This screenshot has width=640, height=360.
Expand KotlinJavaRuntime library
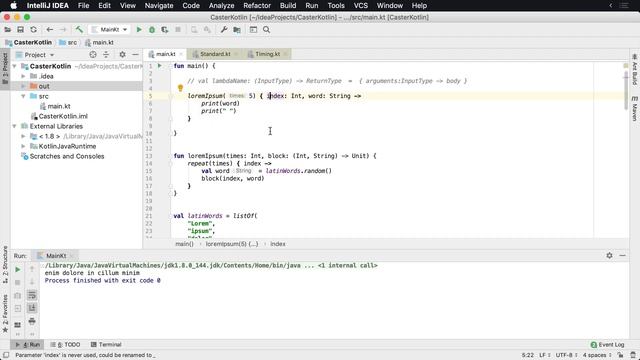click(23, 146)
